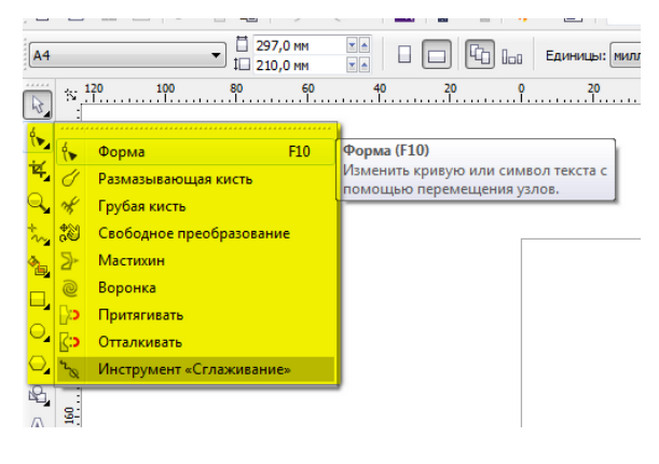
Task: Click the ruler origin corner icon
Action: tap(71, 95)
